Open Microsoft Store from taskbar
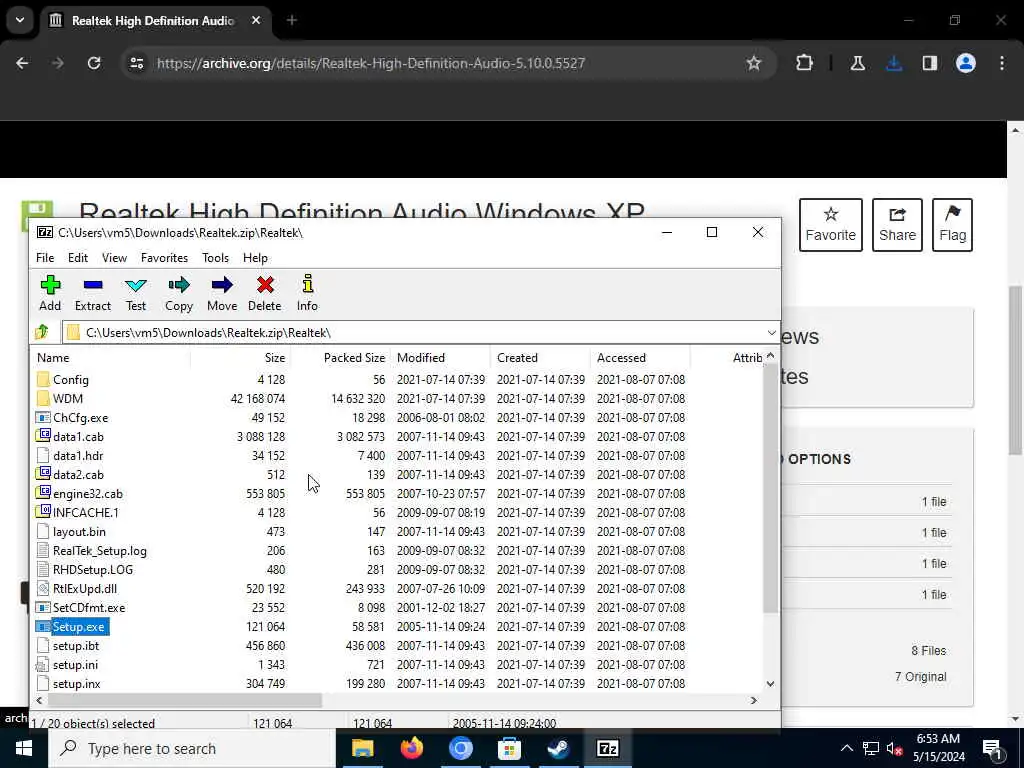Screen dimensions: 1024x768 (x=509, y=748)
